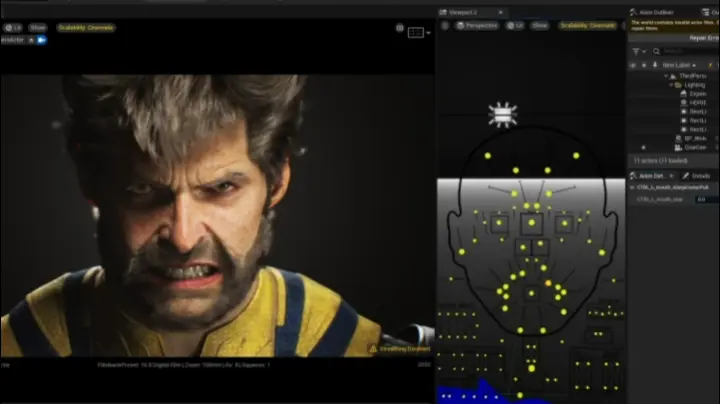Open the Perspective dropdown in Viewport 2
This screenshot has width=720, height=404.
[477, 26]
